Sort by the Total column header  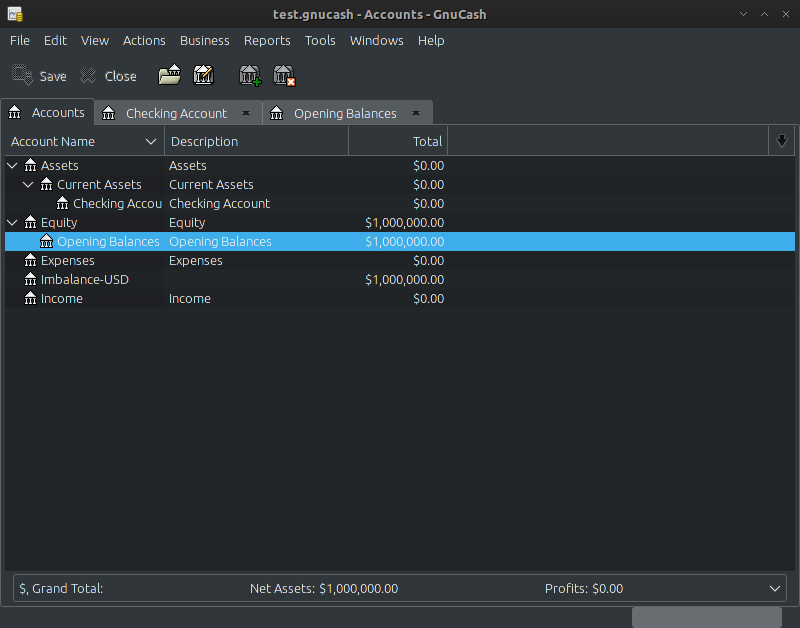point(398,141)
